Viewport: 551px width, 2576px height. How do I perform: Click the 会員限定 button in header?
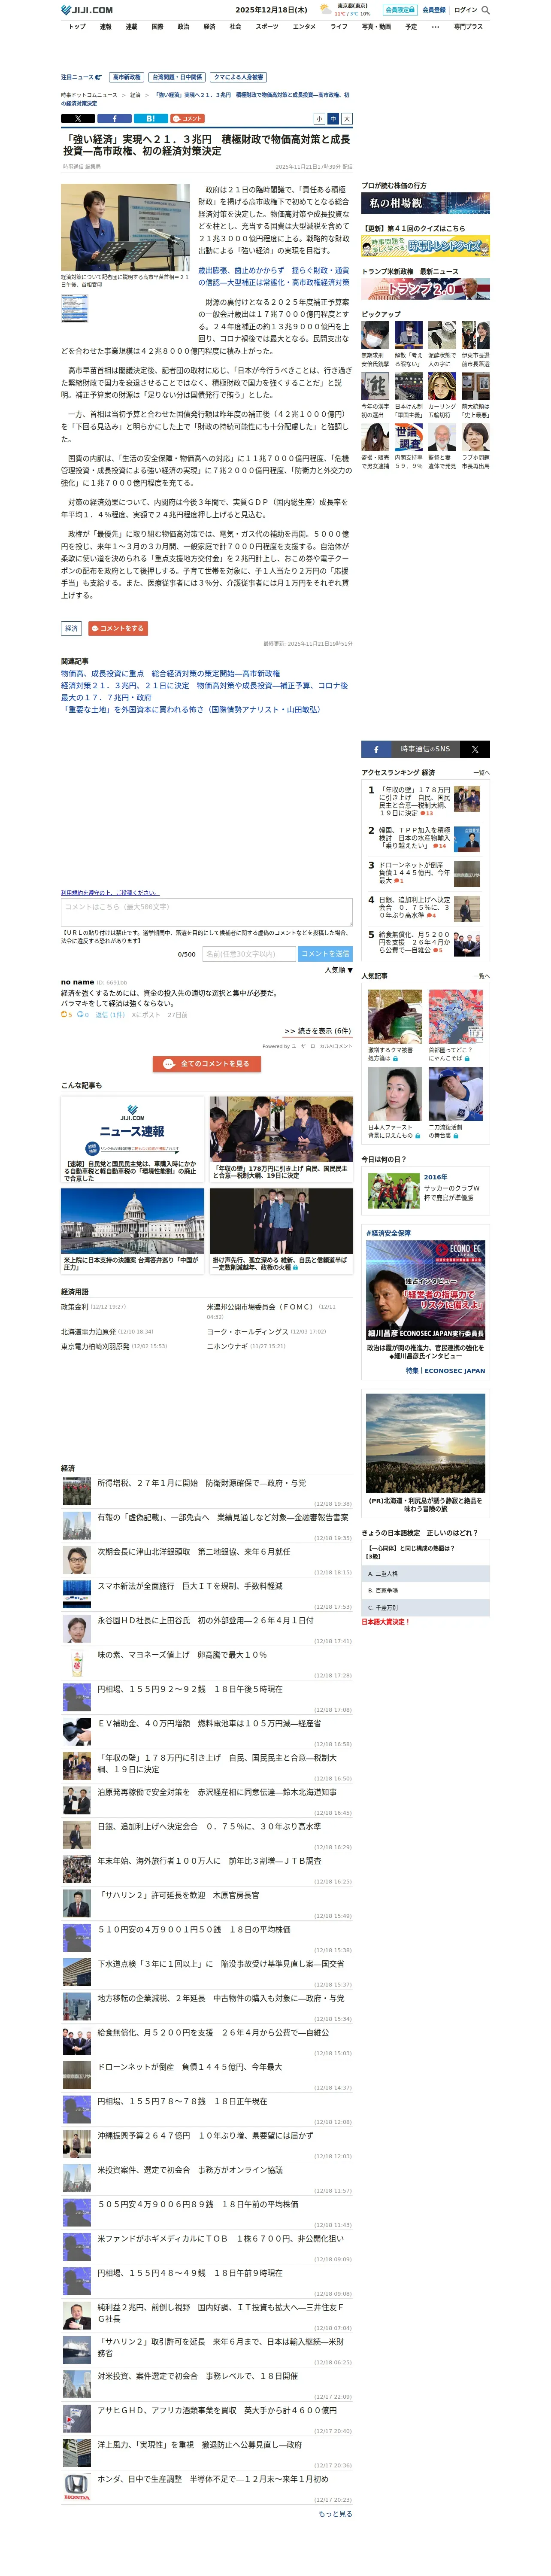point(399,10)
